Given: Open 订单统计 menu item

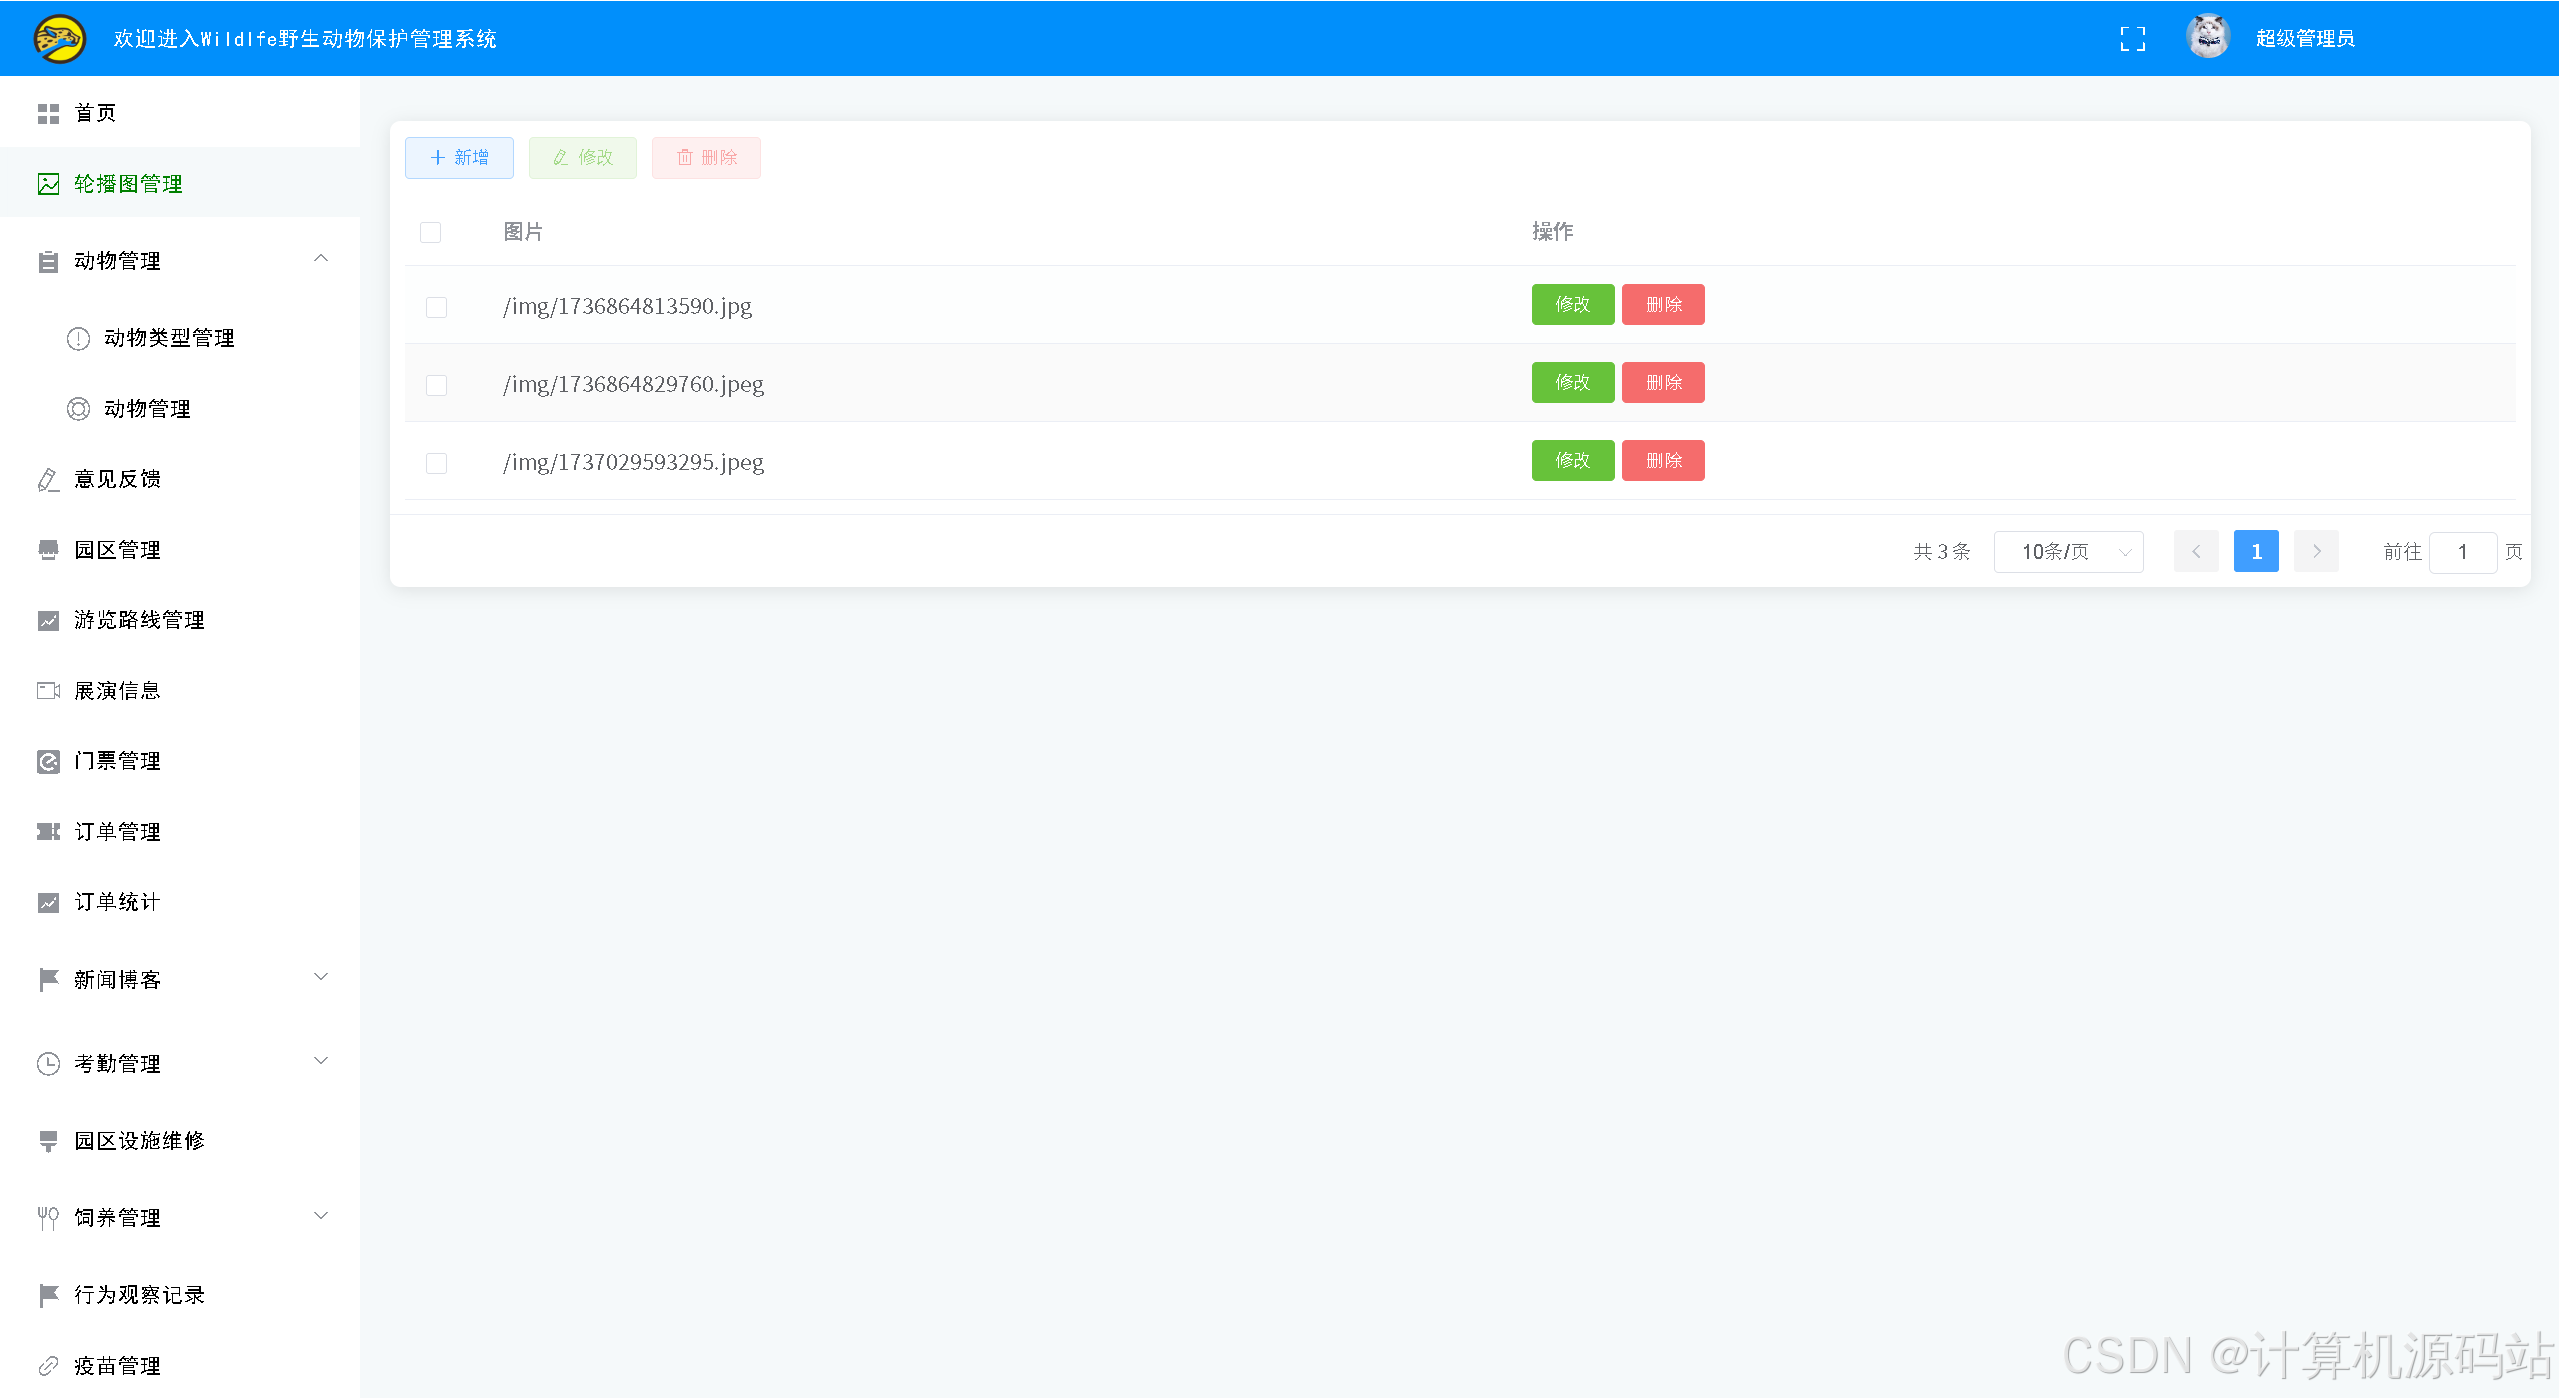Looking at the screenshot, I should point(180,902).
